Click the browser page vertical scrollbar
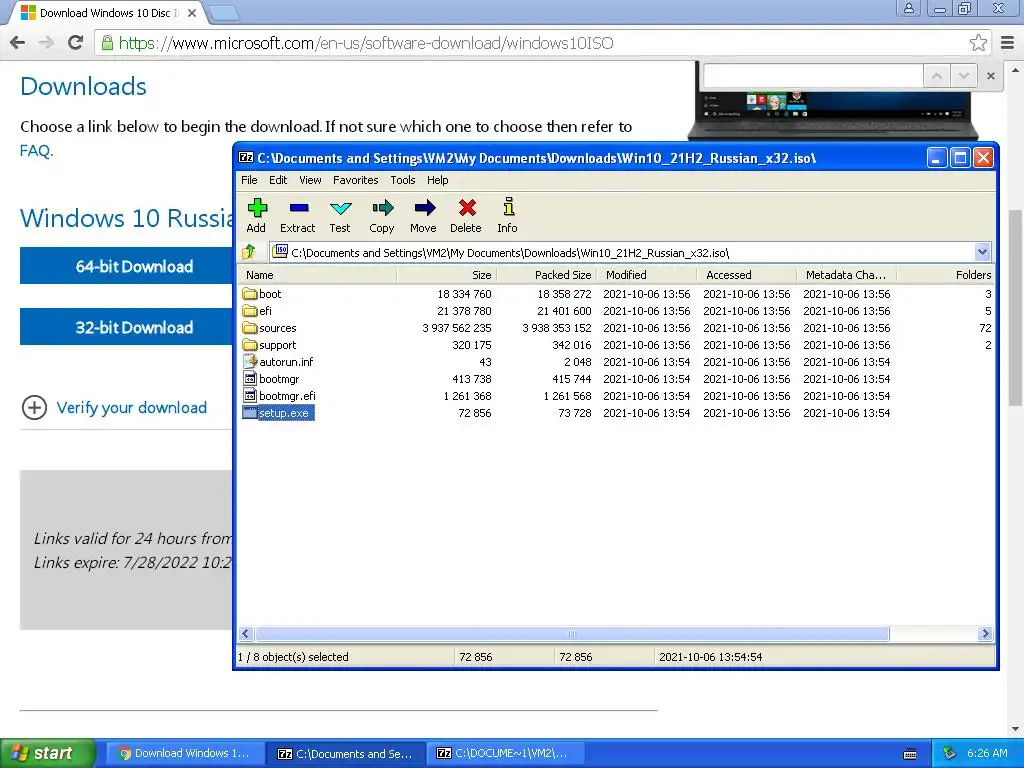Screen dimensions: 1024x768 pyautogui.click(x=1016, y=307)
